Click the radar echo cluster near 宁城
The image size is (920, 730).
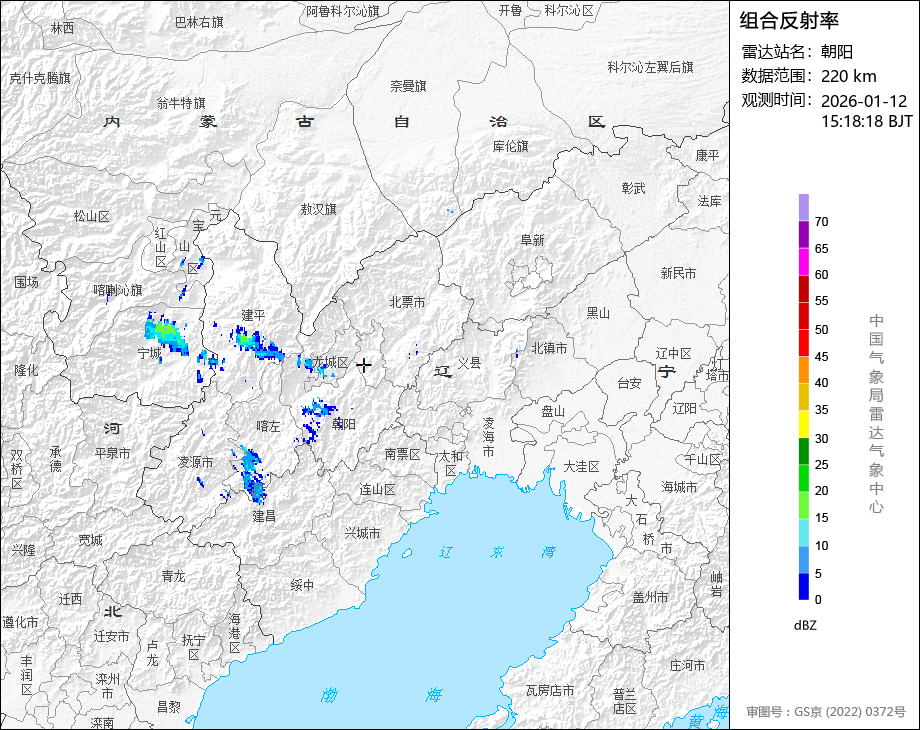tap(167, 334)
